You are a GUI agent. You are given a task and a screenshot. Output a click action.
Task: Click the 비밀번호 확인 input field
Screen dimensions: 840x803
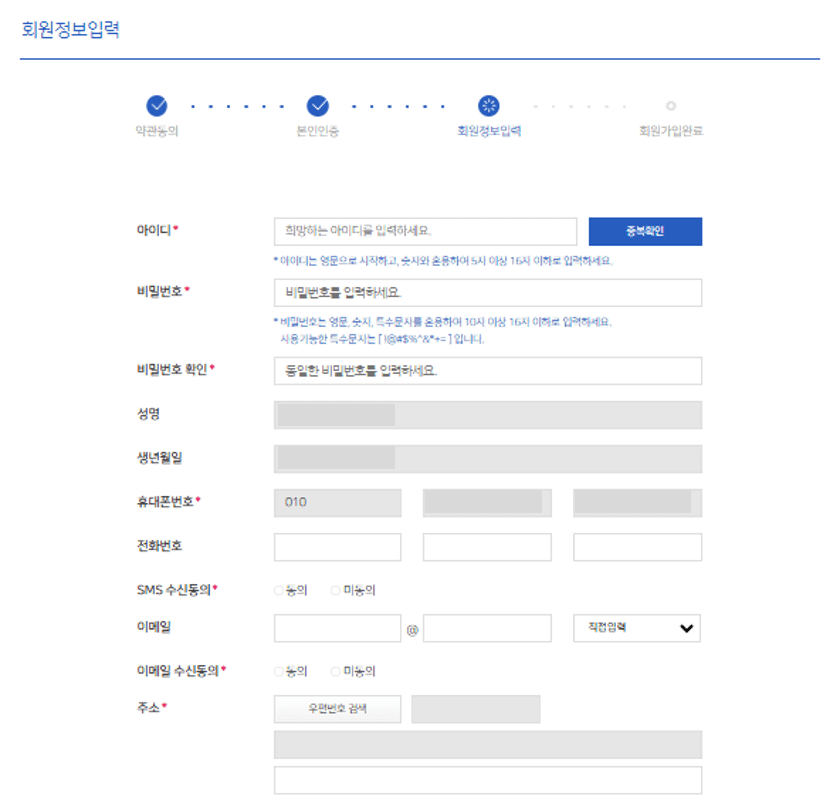point(487,371)
